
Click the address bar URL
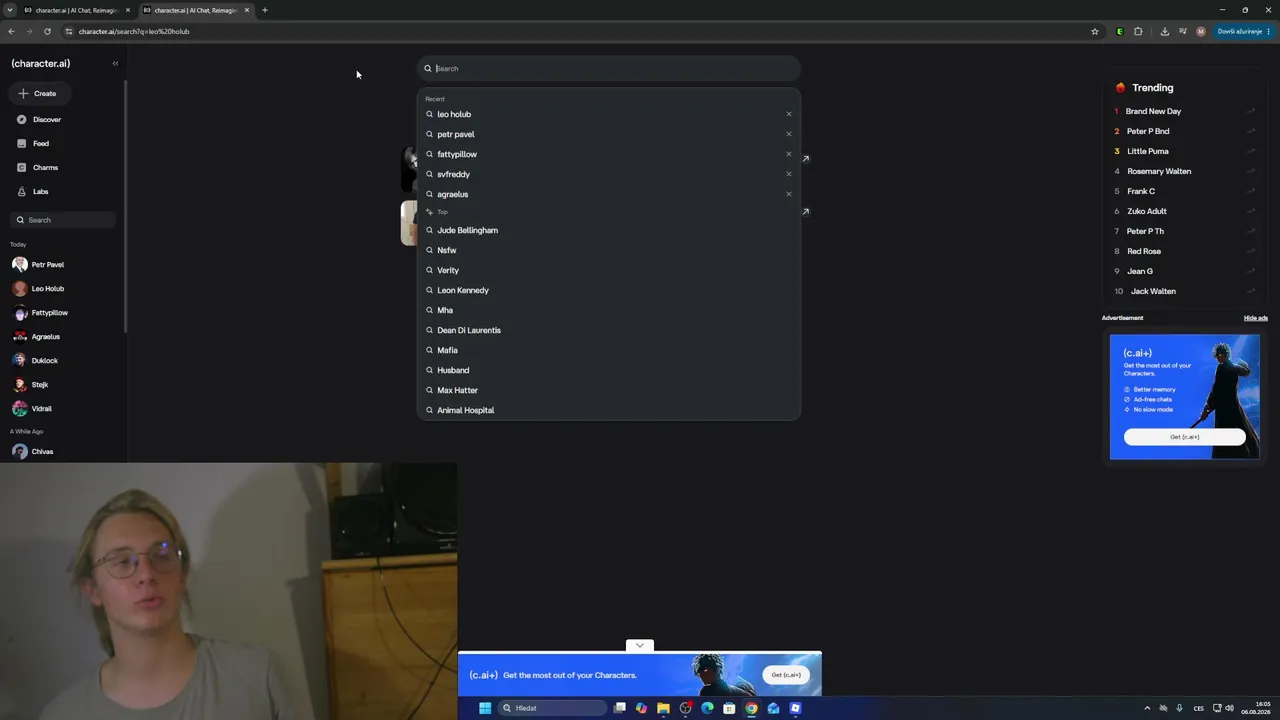[x=134, y=31]
